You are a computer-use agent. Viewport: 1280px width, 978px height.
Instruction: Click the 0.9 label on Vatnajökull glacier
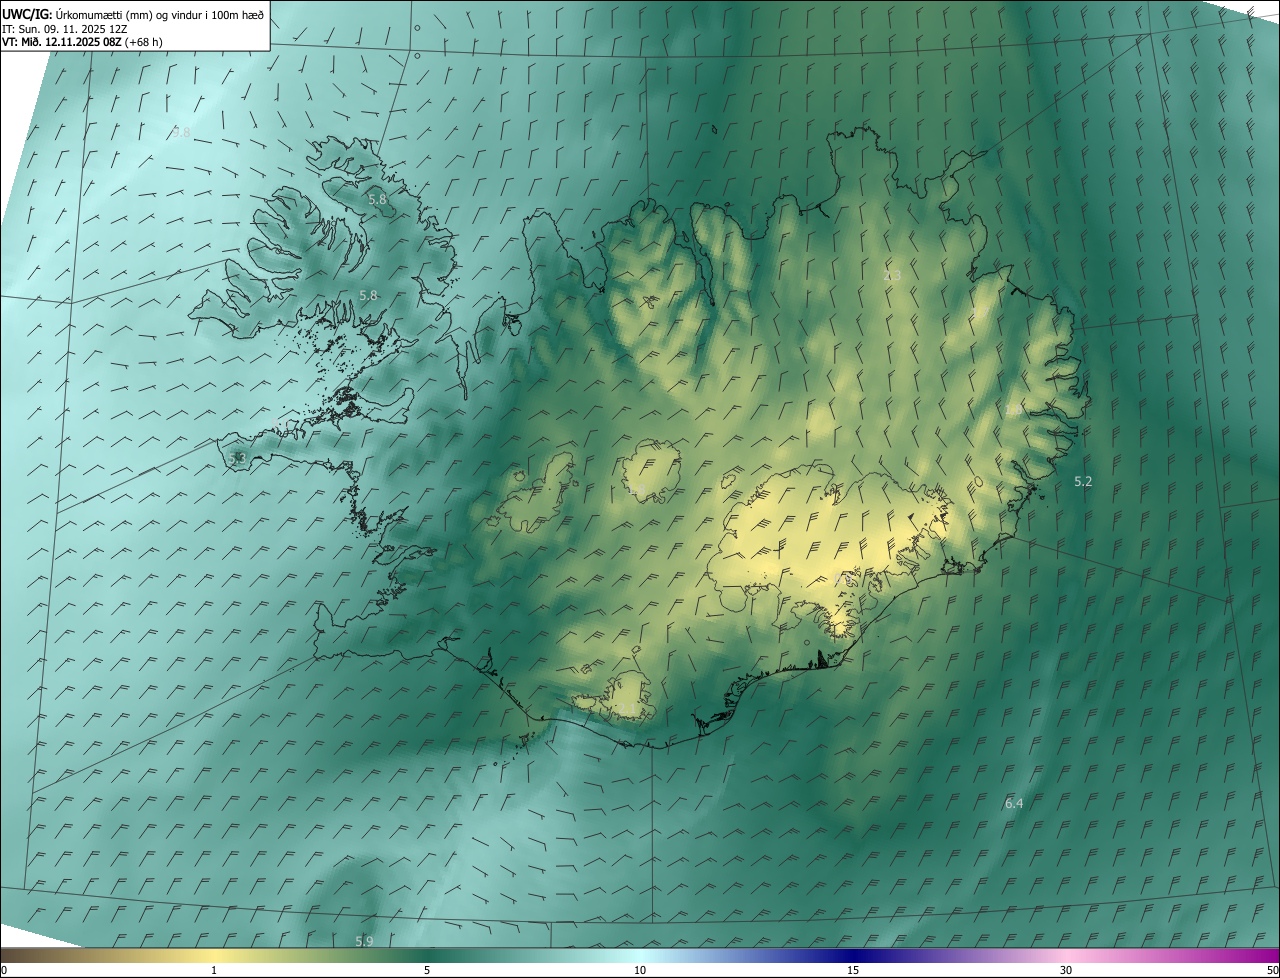(844, 578)
